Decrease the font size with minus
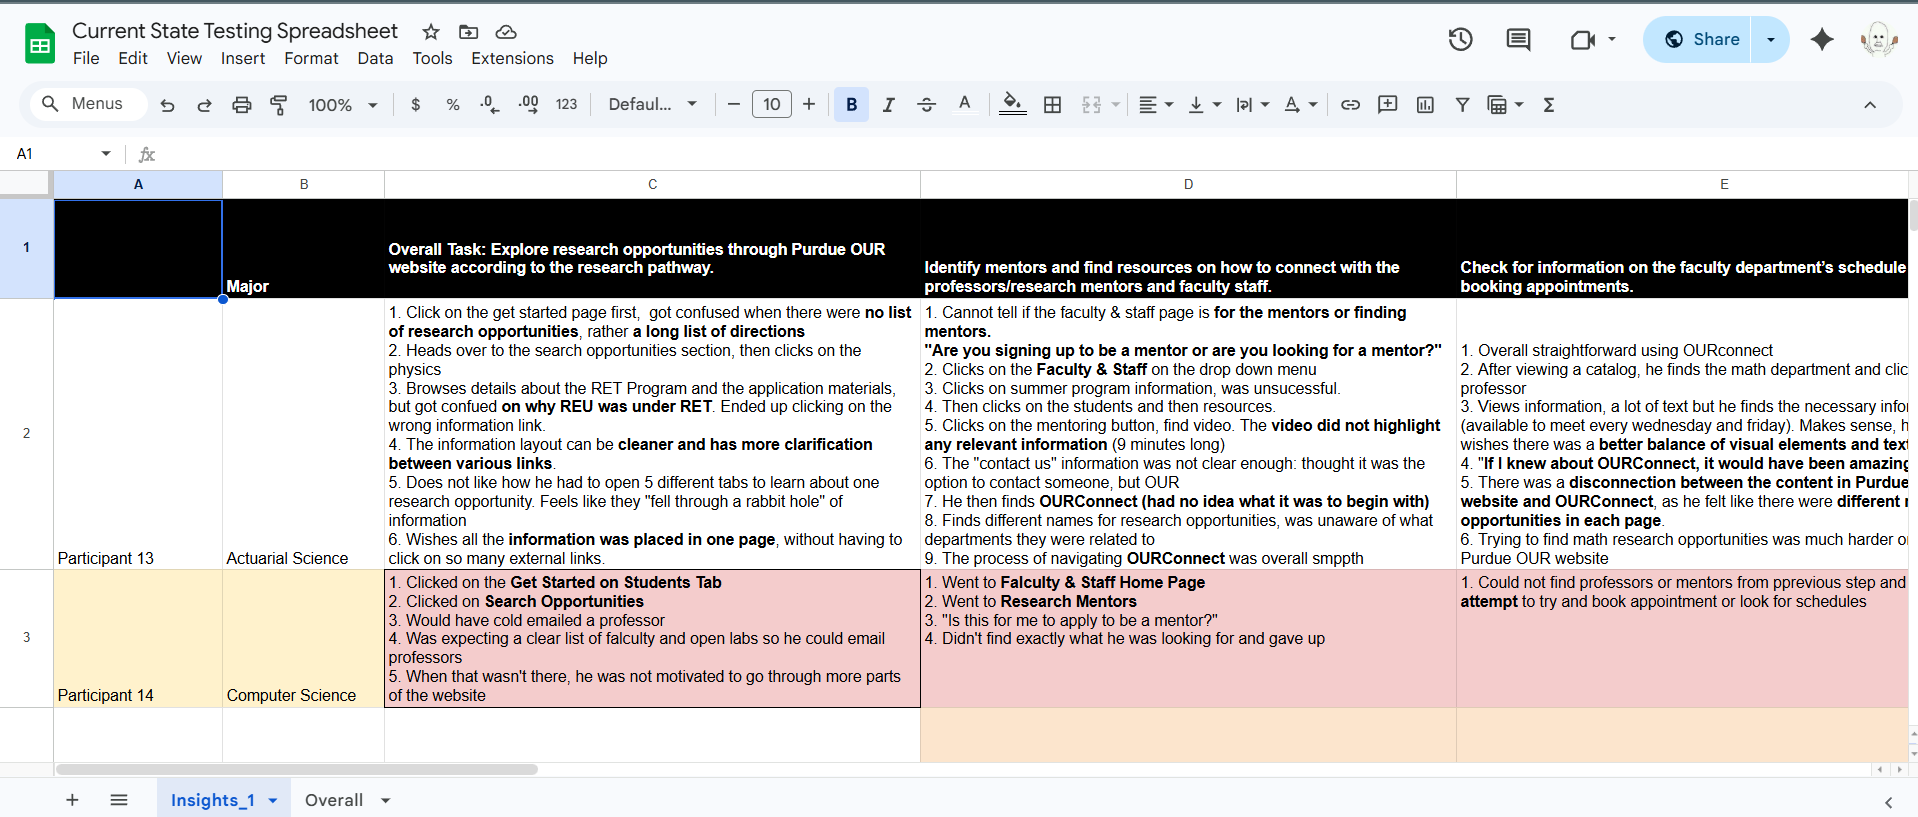The image size is (1918, 817). [x=734, y=104]
